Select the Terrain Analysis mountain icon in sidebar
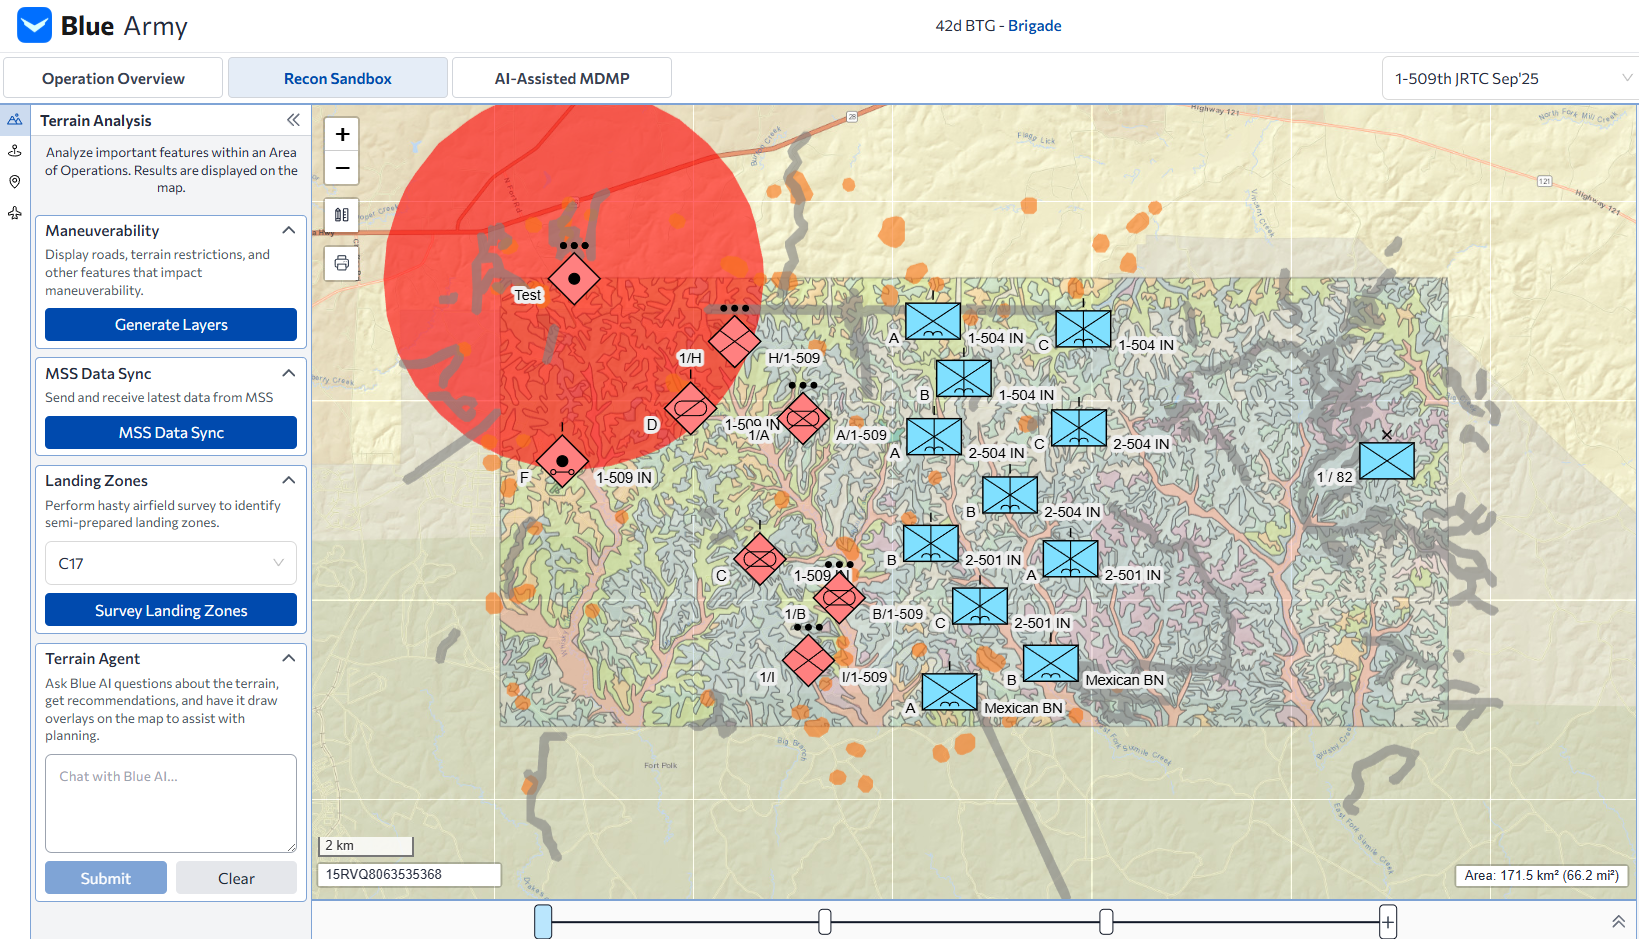 [15, 120]
